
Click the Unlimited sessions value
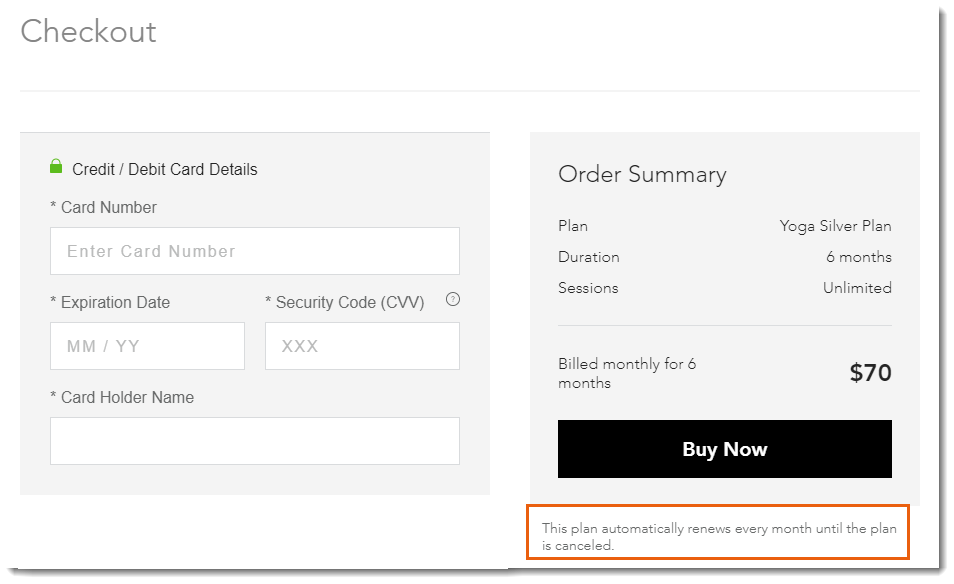(857, 288)
